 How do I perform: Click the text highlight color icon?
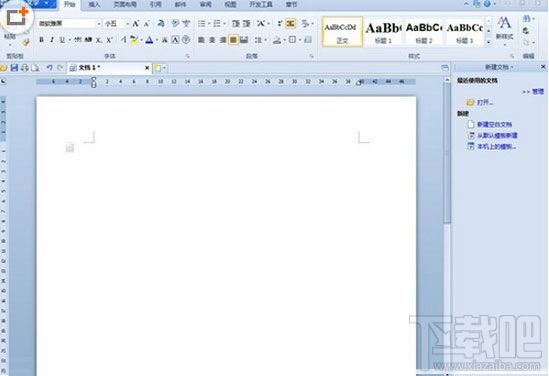134,40
